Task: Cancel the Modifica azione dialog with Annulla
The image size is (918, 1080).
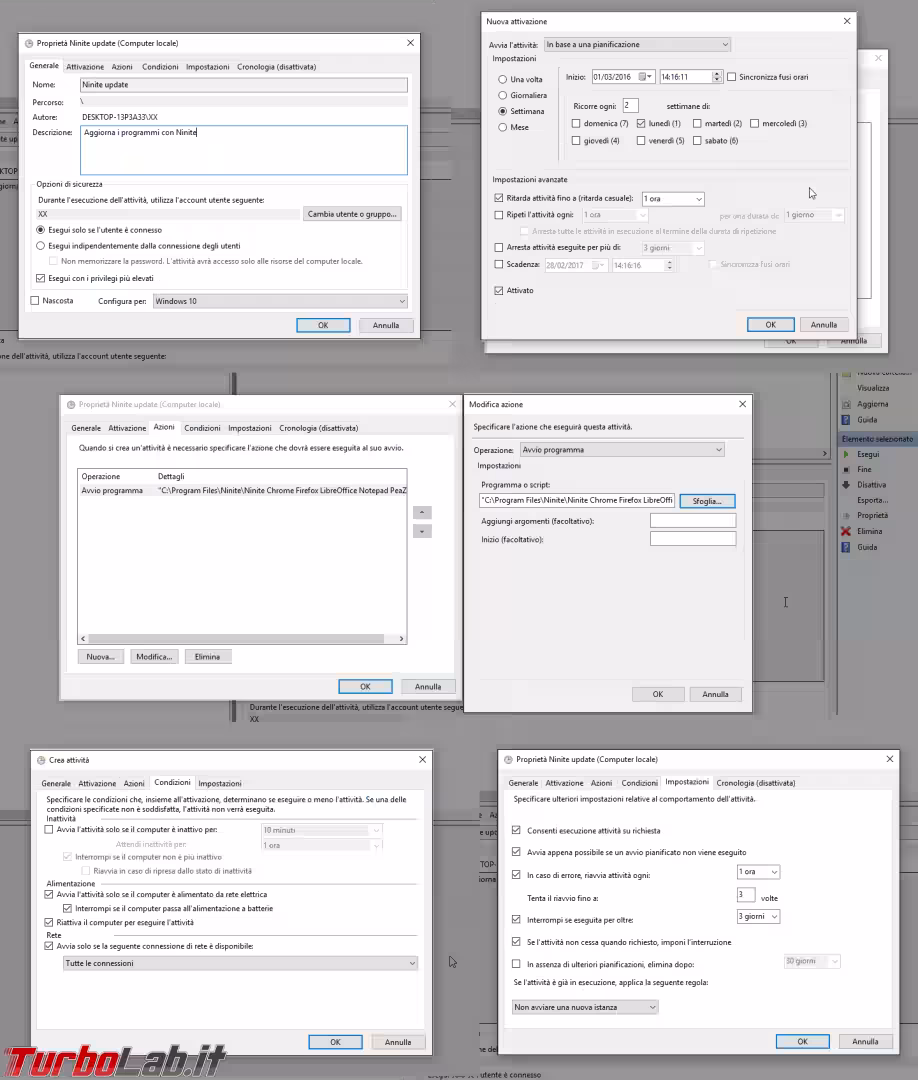Action: pos(716,694)
